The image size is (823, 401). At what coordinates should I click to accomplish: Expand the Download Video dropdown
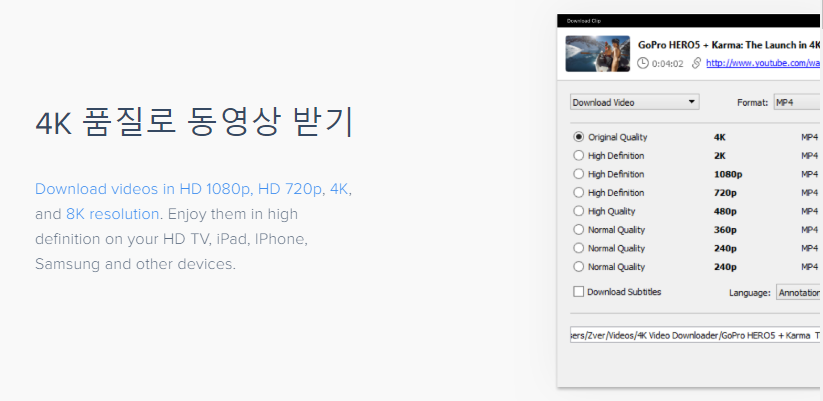635,102
